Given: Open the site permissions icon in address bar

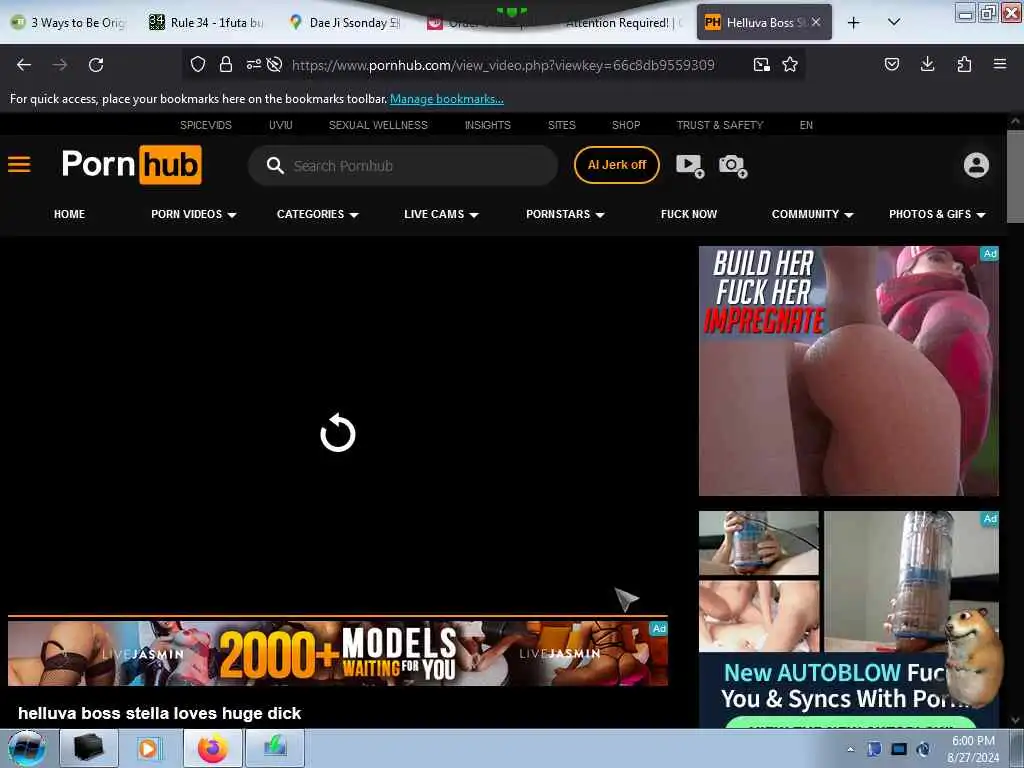Looking at the screenshot, I should click(x=253, y=64).
